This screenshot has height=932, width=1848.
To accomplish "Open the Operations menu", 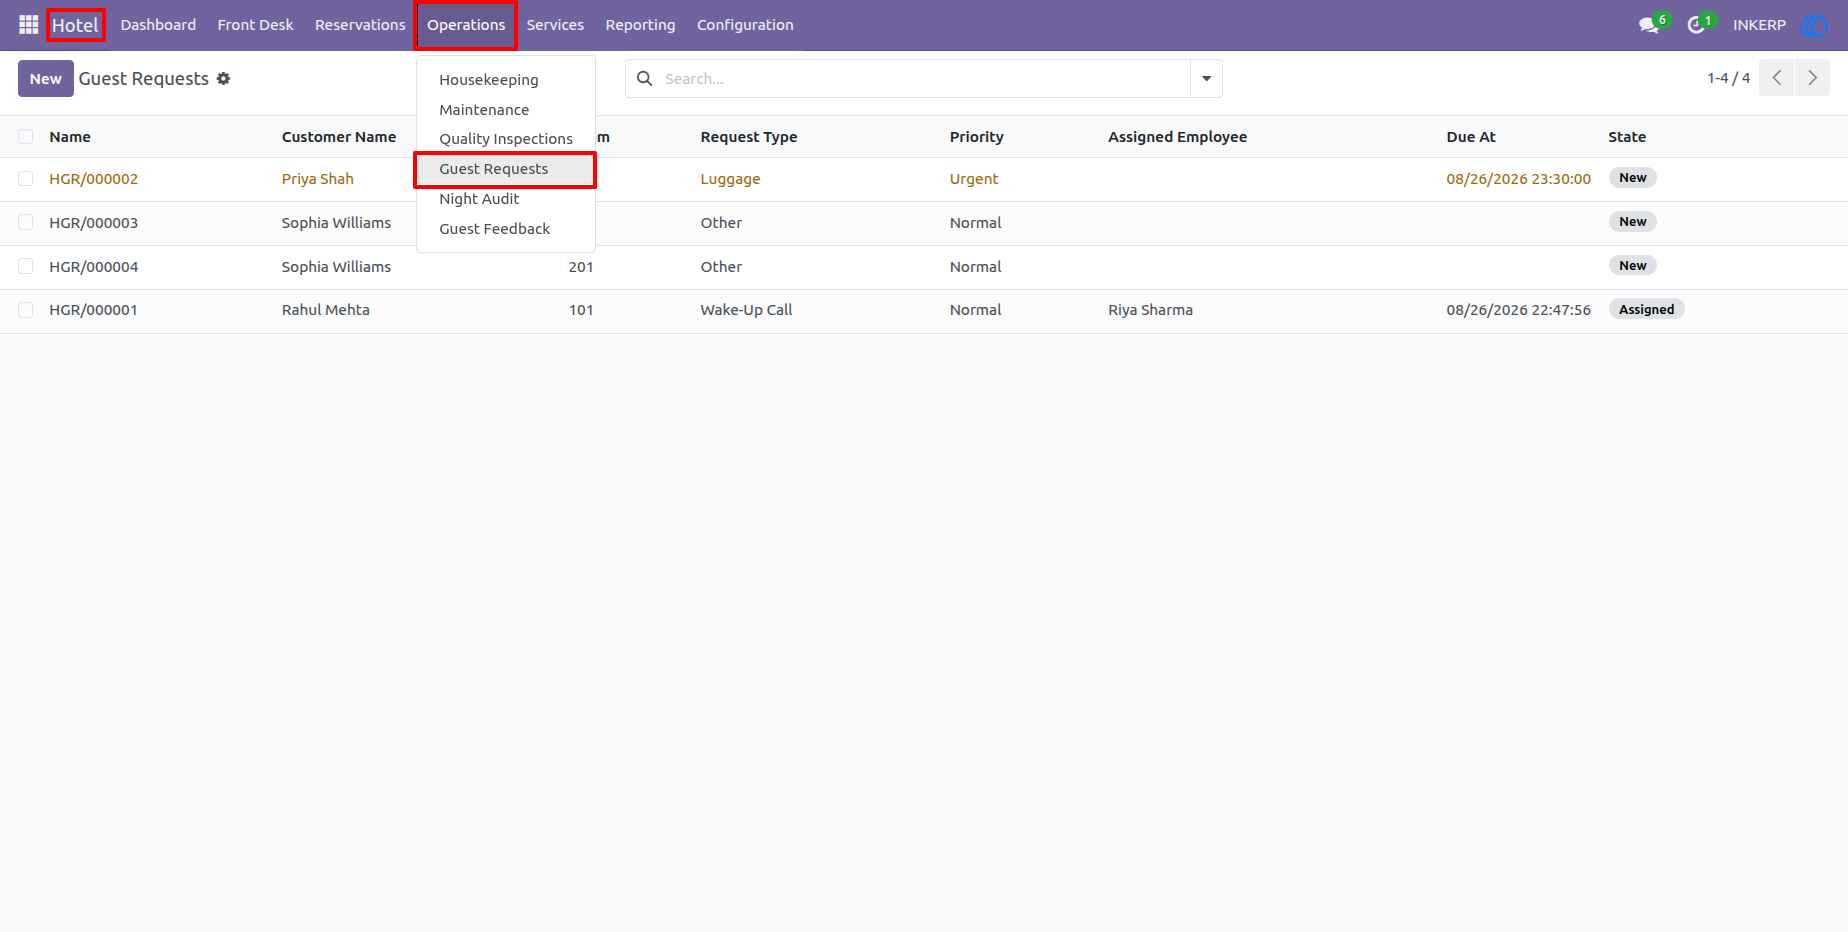I will [x=466, y=25].
